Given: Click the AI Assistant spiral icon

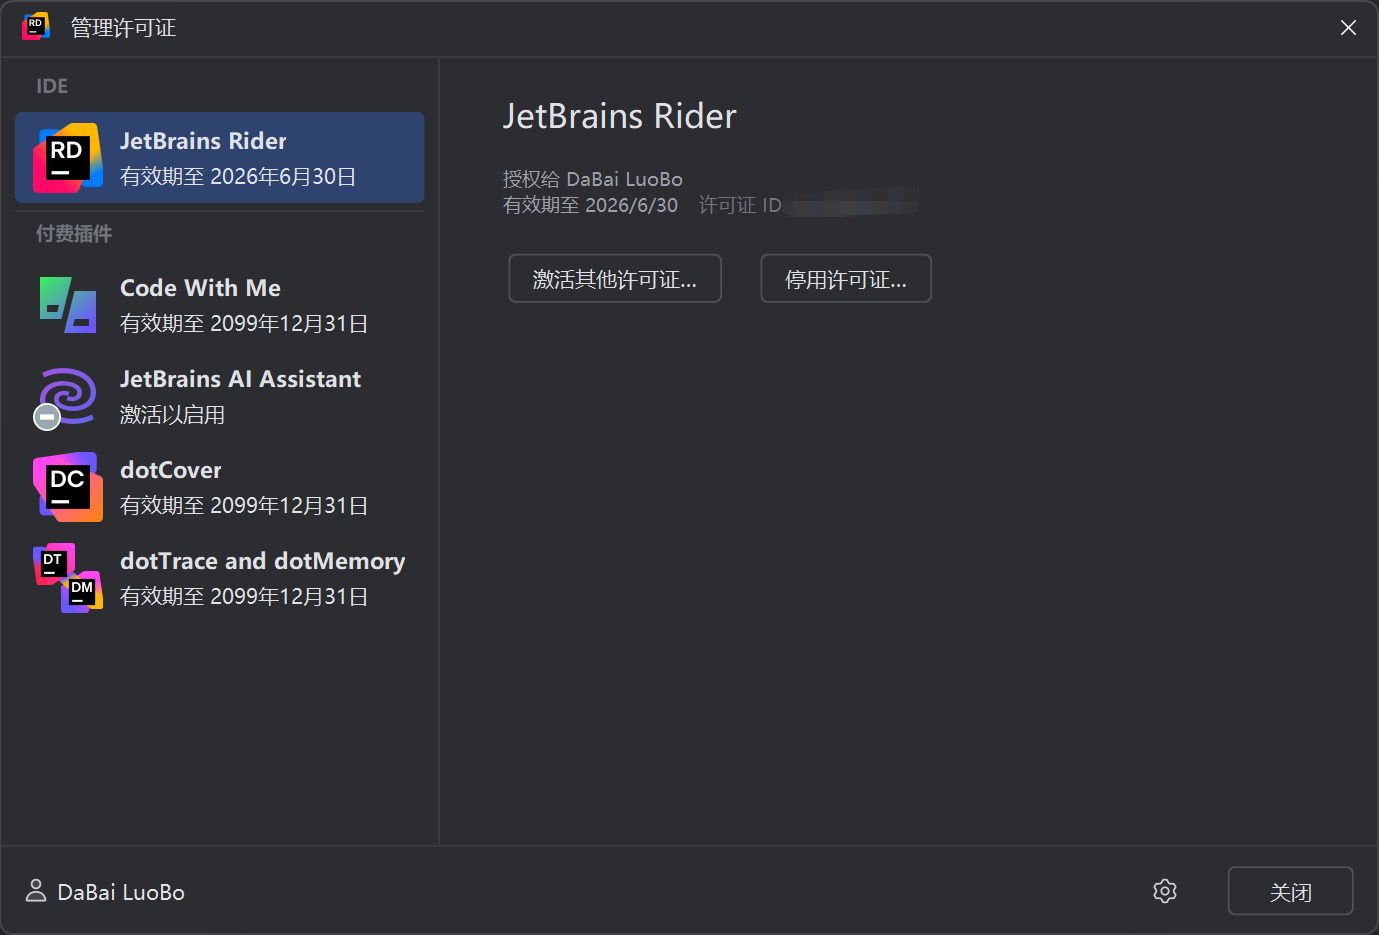Looking at the screenshot, I should [x=68, y=396].
